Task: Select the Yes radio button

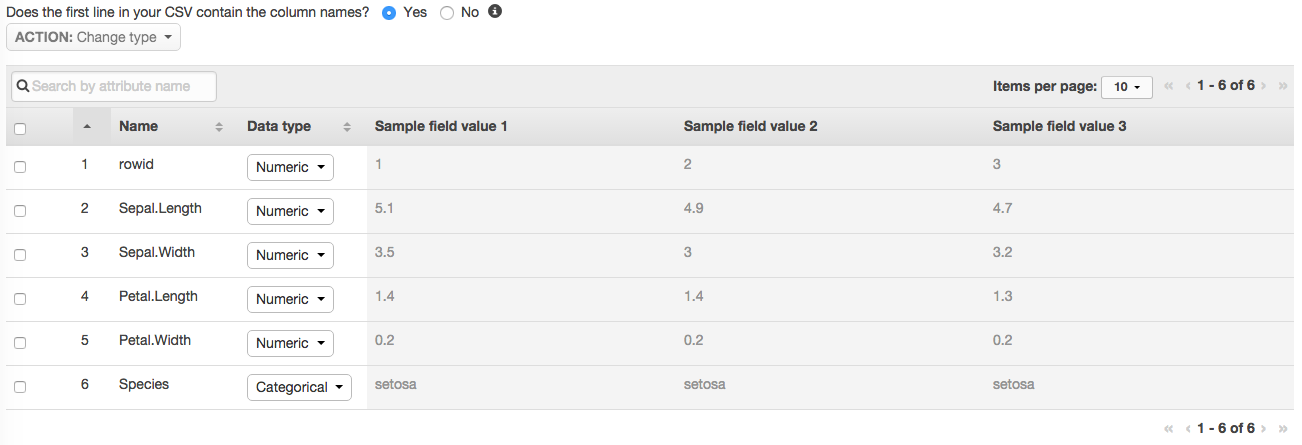Action: (389, 13)
